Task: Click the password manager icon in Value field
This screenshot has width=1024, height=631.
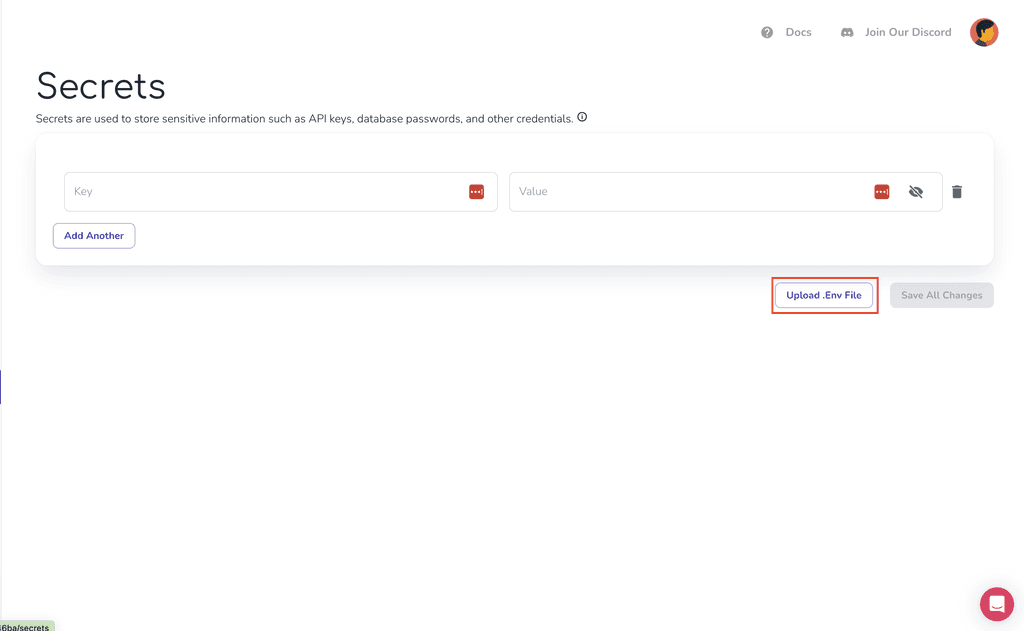Action: pos(881,191)
